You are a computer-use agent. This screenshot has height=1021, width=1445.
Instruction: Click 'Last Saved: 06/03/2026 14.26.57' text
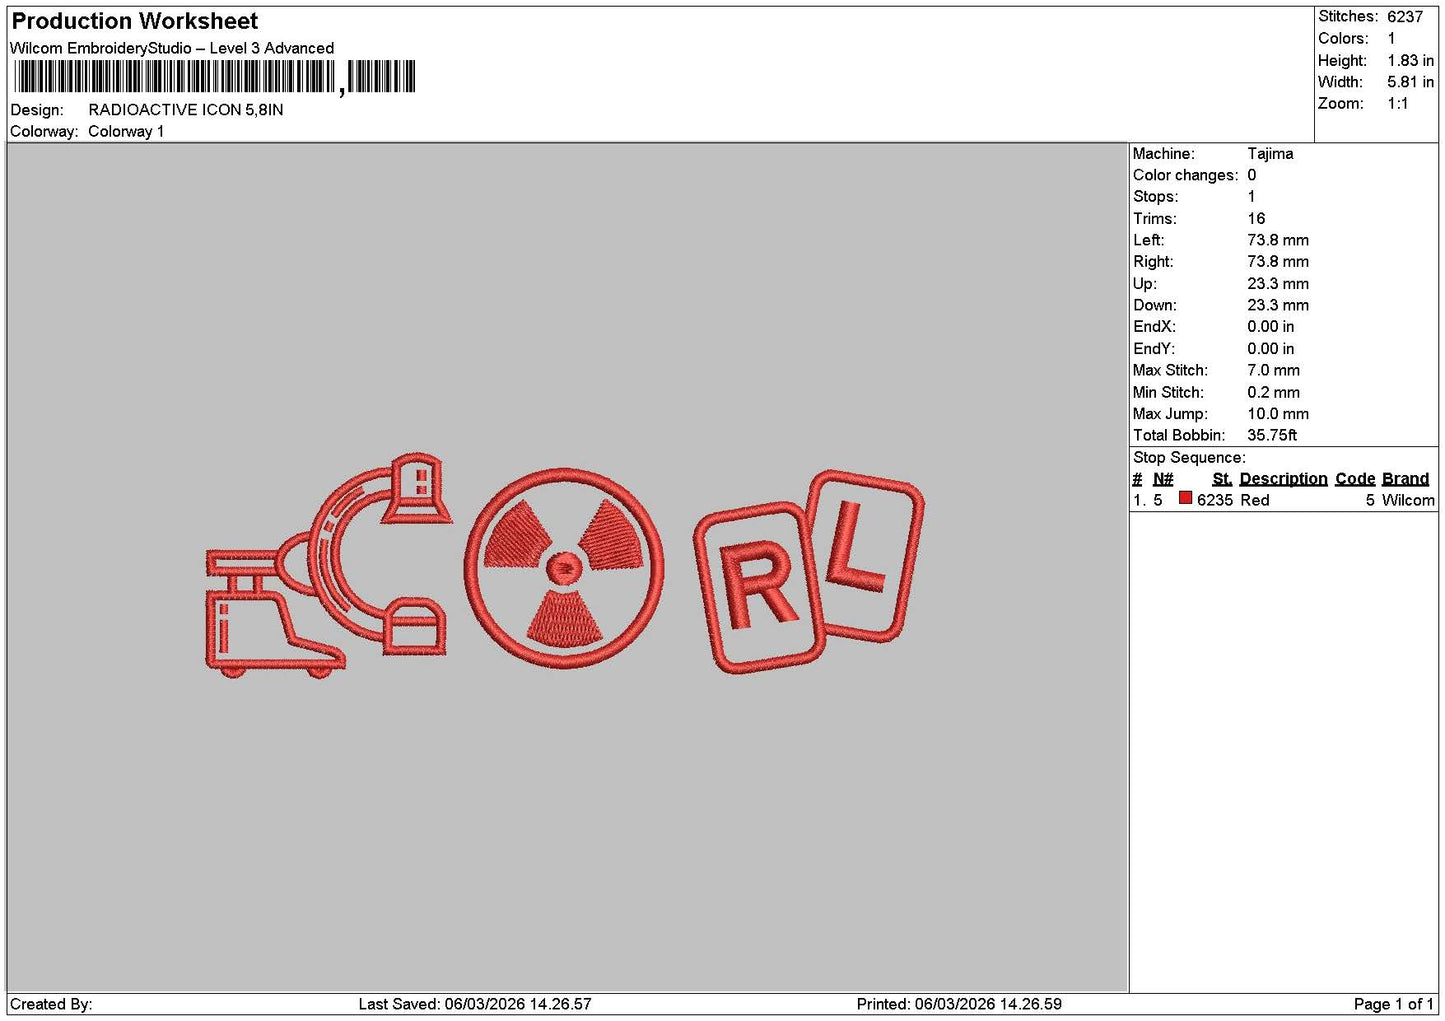coord(475,1004)
